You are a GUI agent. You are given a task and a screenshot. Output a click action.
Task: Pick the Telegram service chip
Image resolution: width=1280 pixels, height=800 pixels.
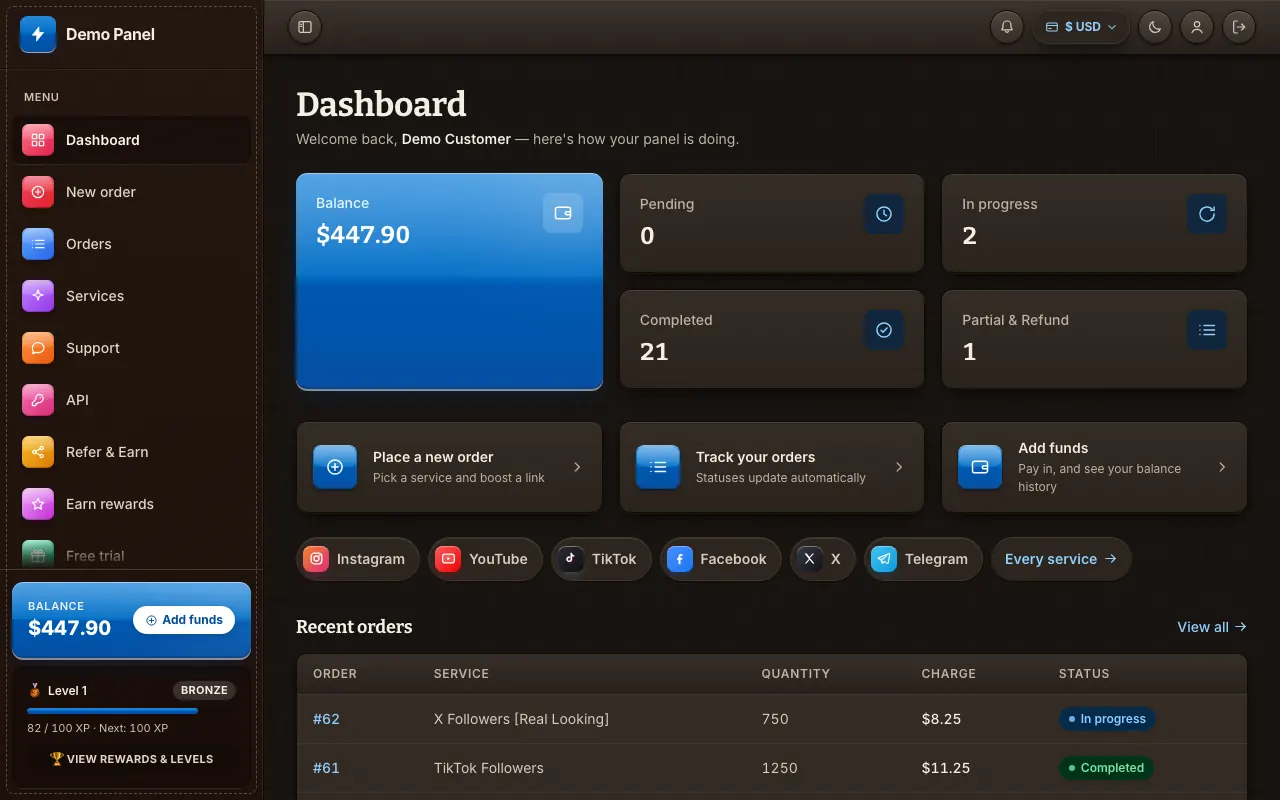pos(923,559)
